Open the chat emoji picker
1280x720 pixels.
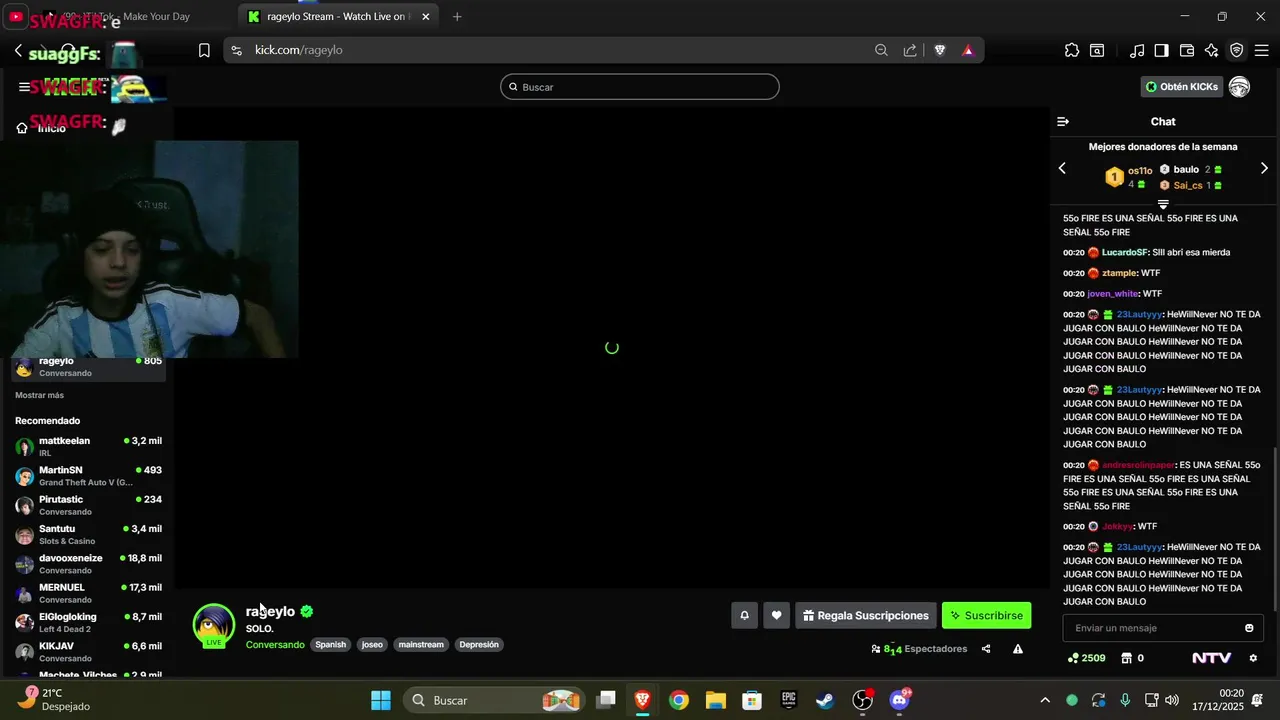click(1249, 628)
